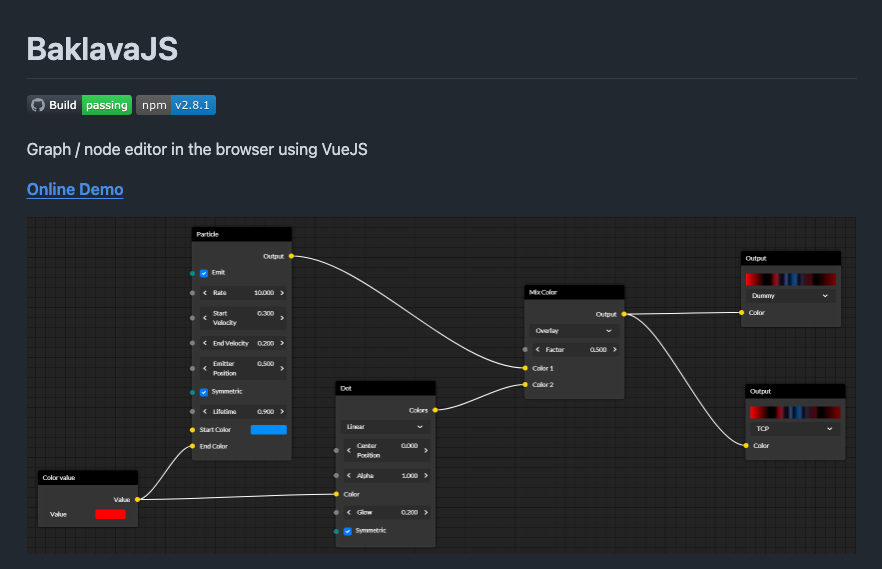Click the Glow input port
The height and width of the screenshot is (569, 882).
(336, 512)
